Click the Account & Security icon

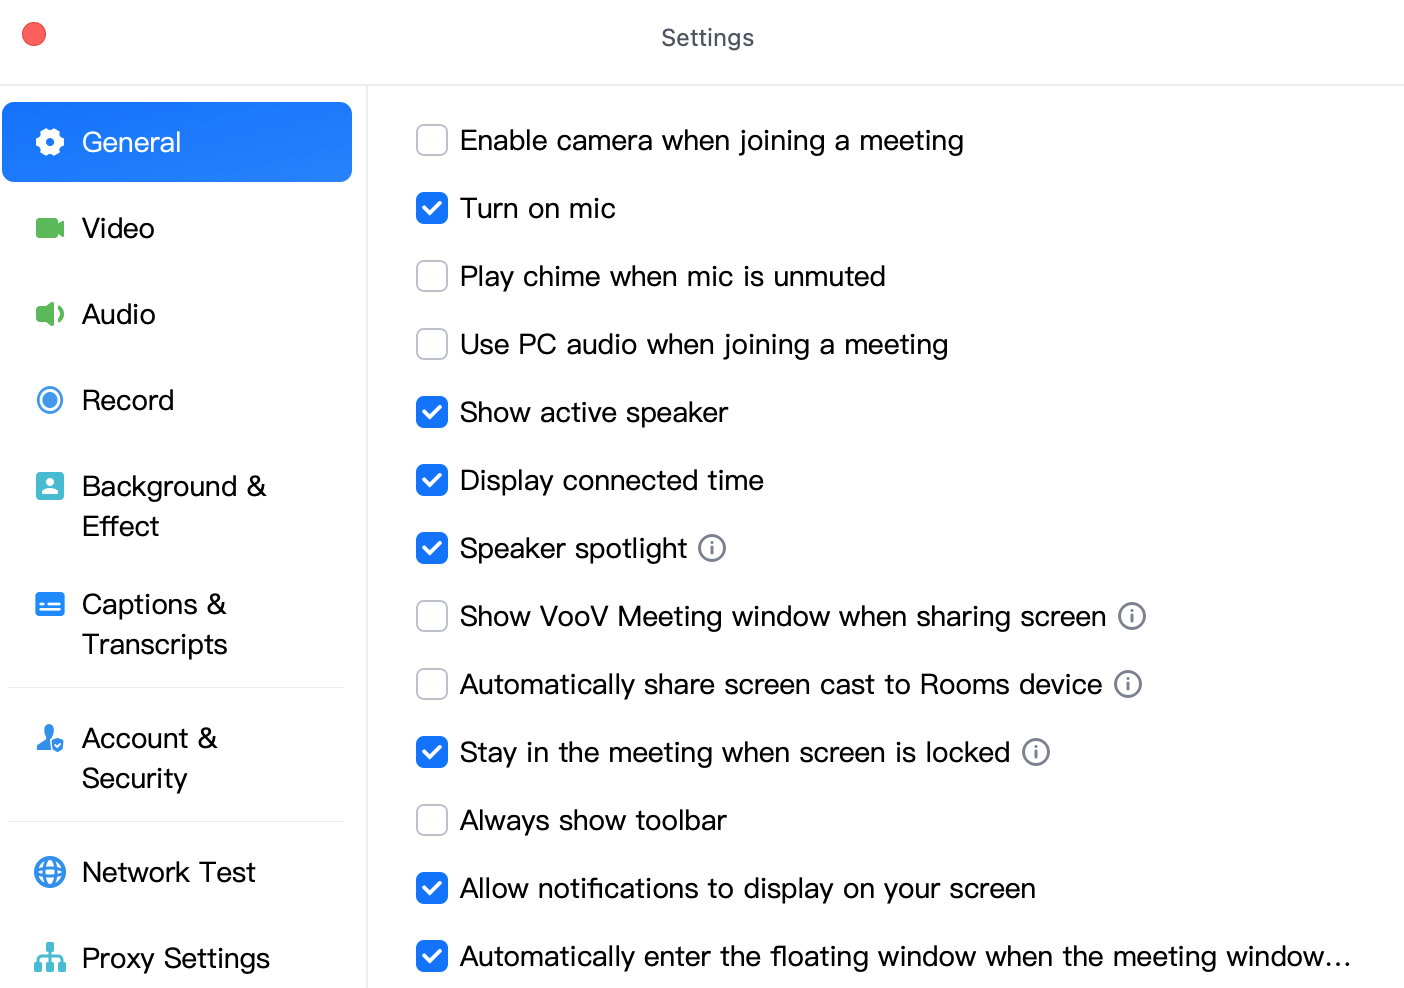click(x=48, y=738)
